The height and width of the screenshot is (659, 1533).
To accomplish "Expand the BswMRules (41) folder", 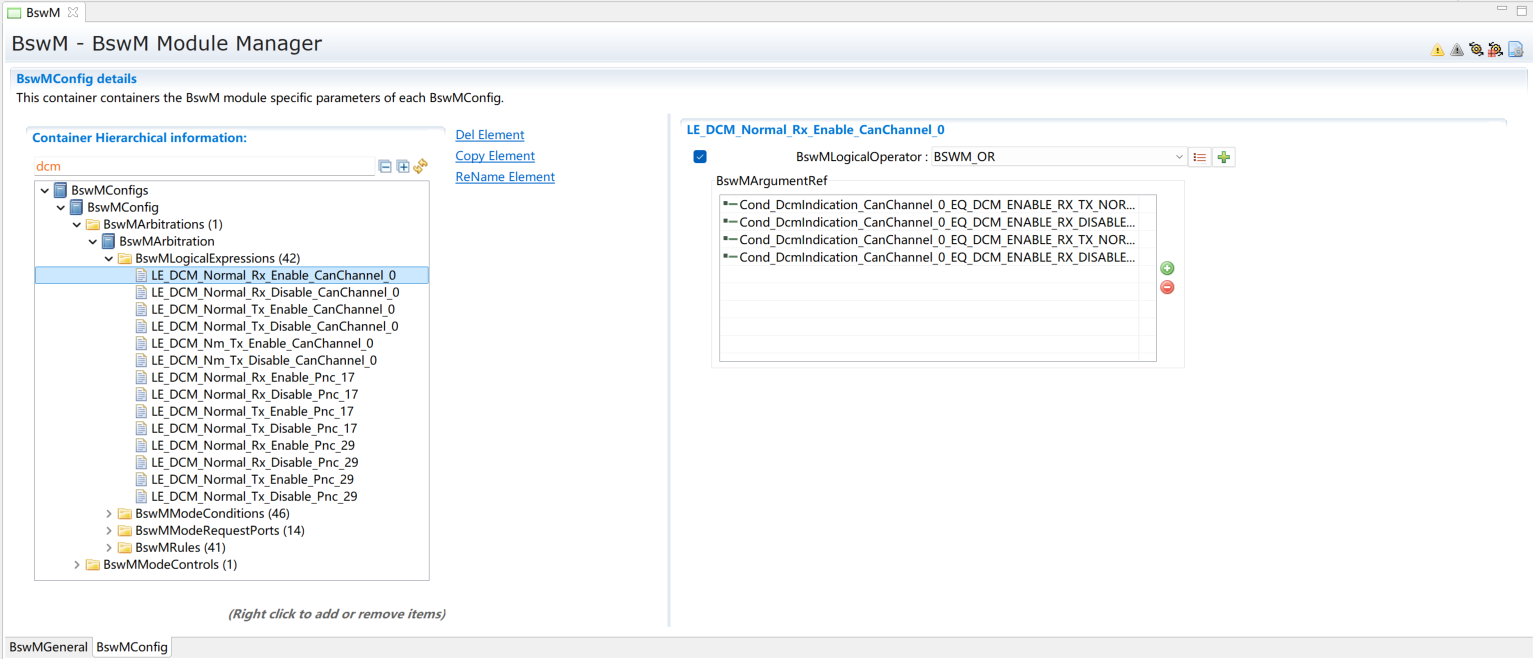I will (x=109, y=548).
